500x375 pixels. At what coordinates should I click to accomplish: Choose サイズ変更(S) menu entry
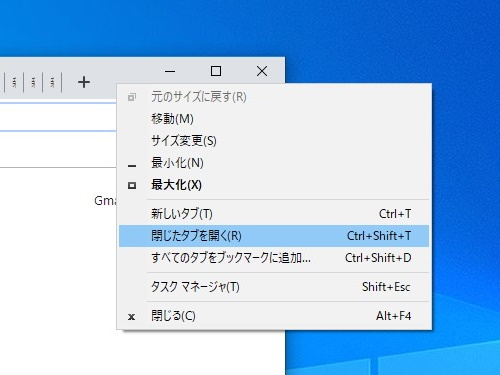pyautogui.click(x=274, y=141)
